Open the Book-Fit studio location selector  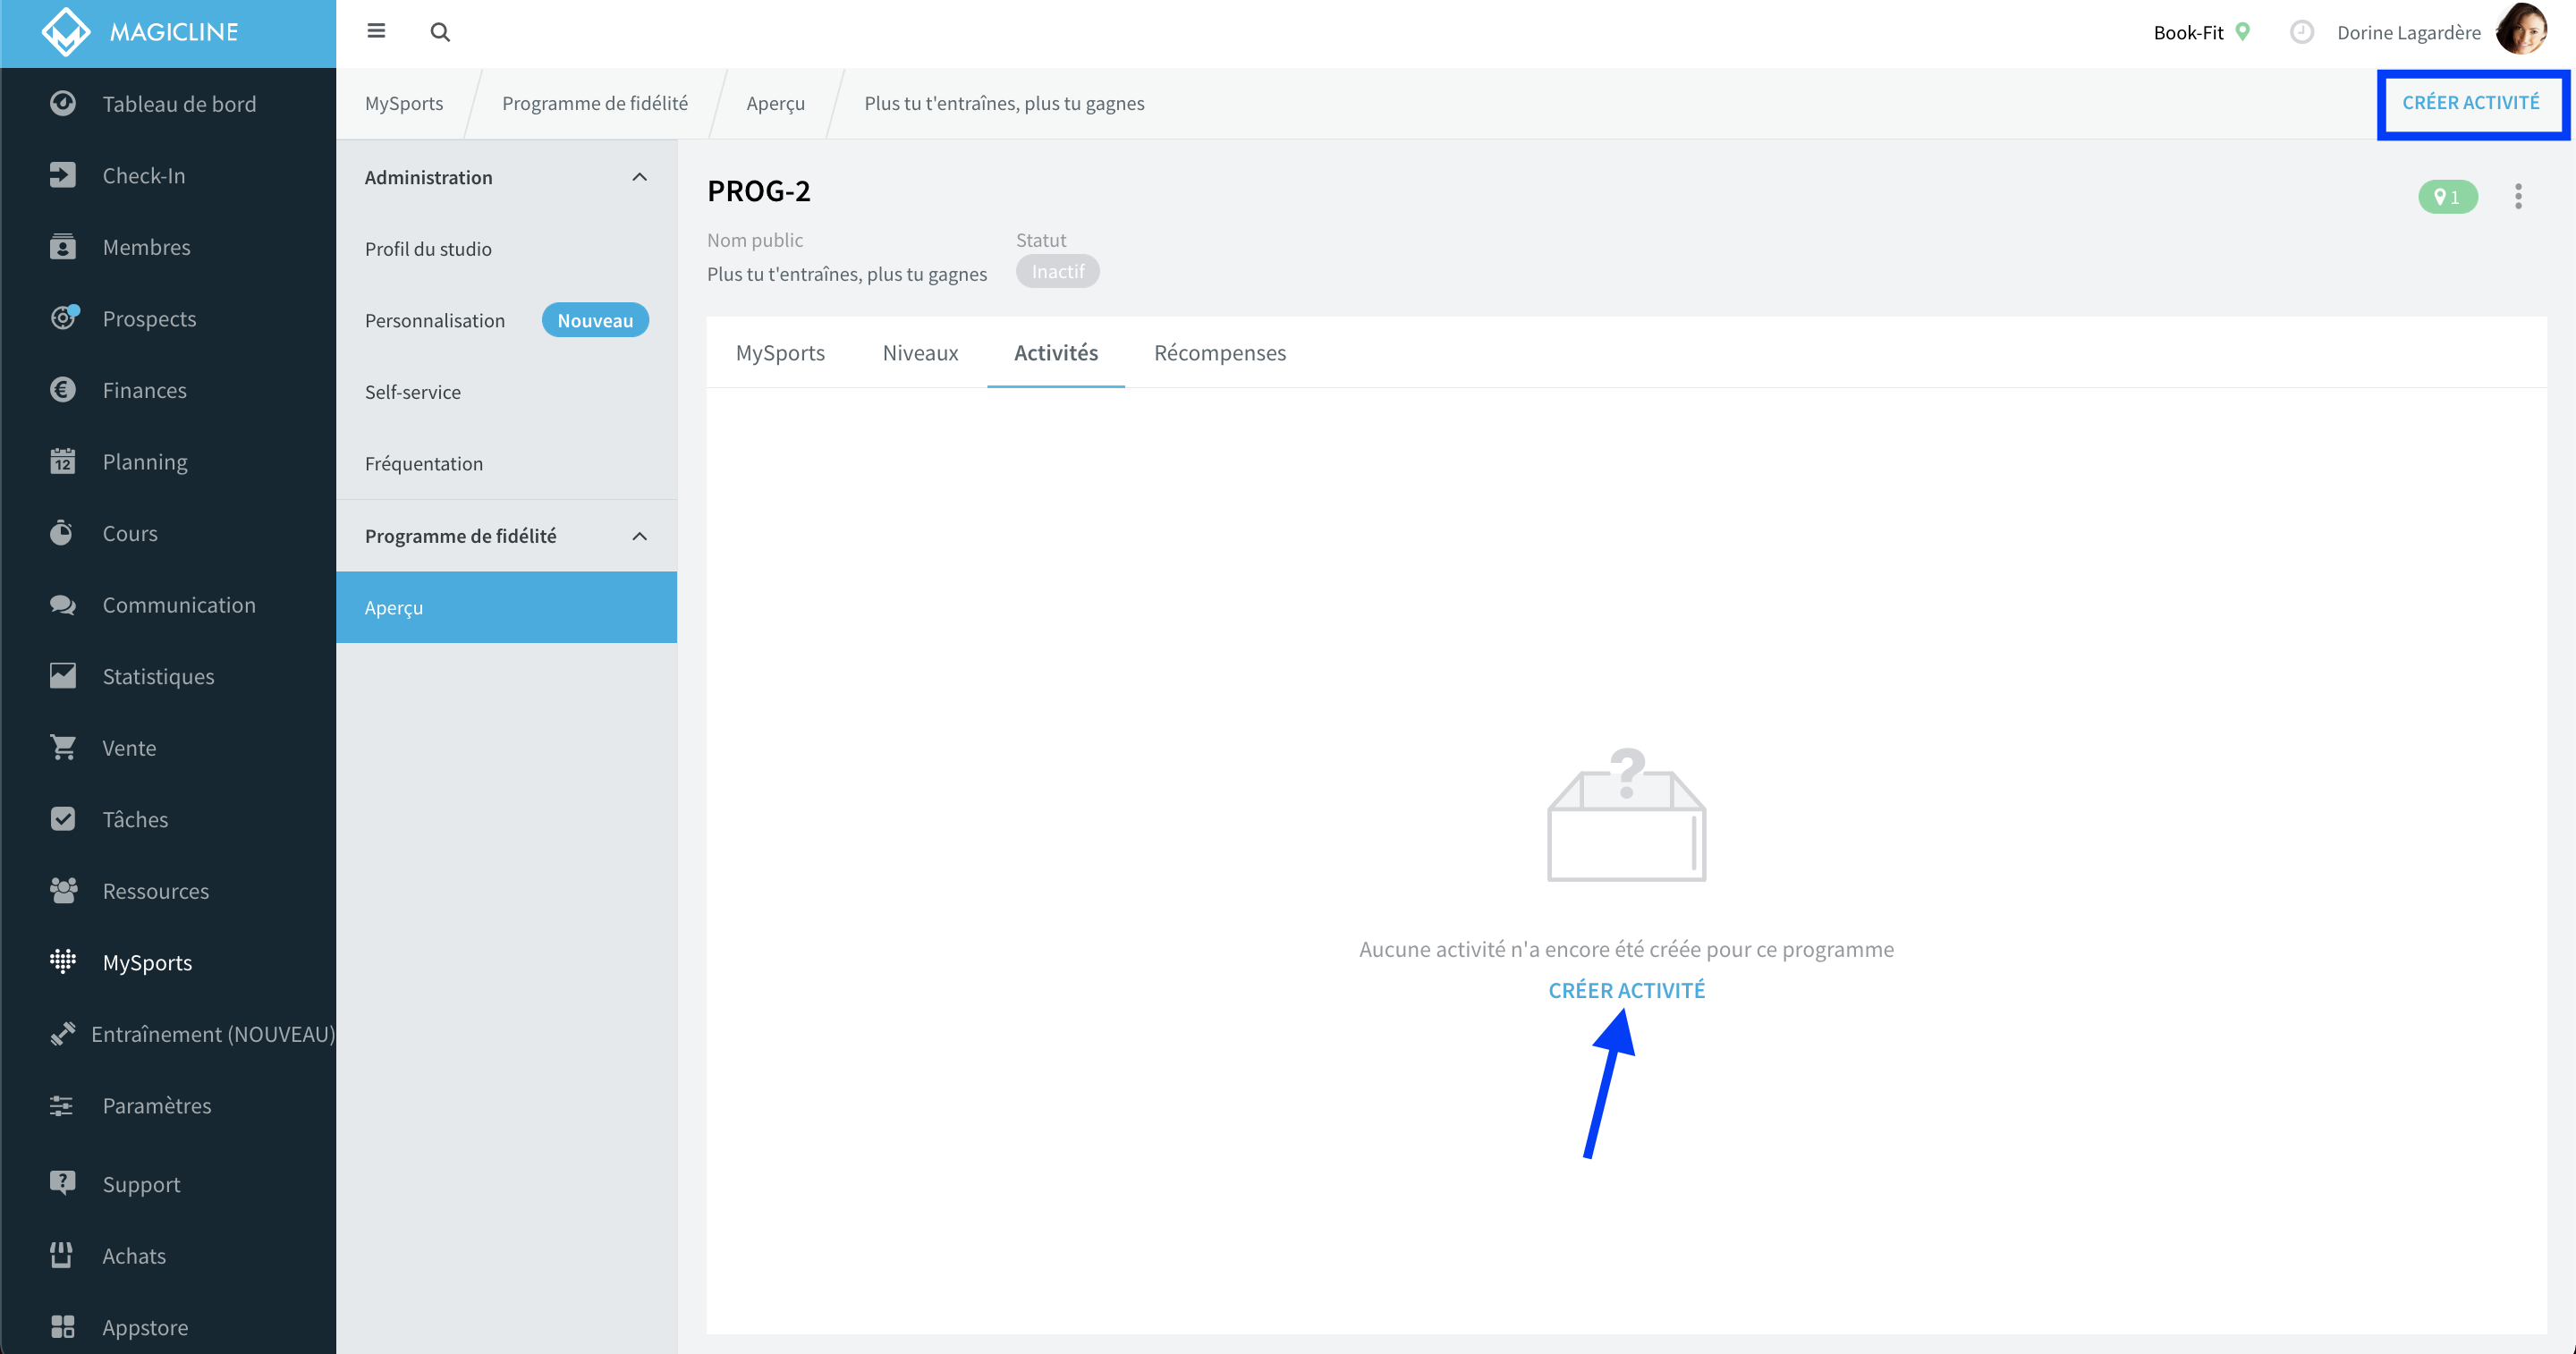[2201, 32]
